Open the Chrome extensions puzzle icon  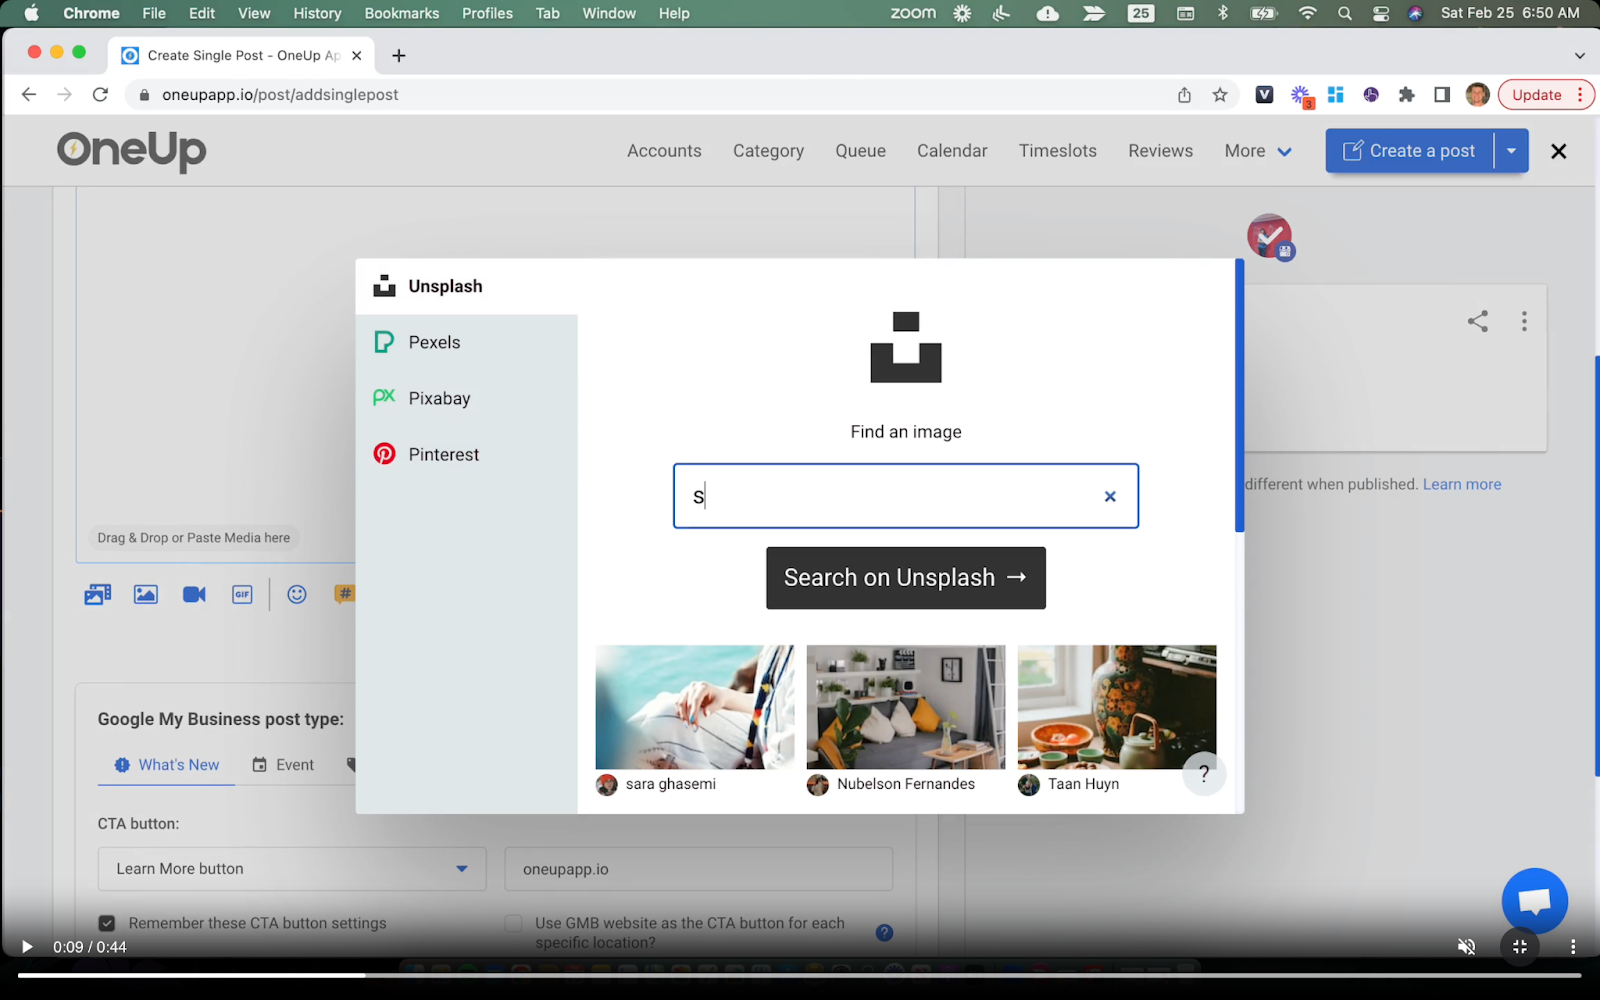pyautogui.click(x=1406, y=95)
